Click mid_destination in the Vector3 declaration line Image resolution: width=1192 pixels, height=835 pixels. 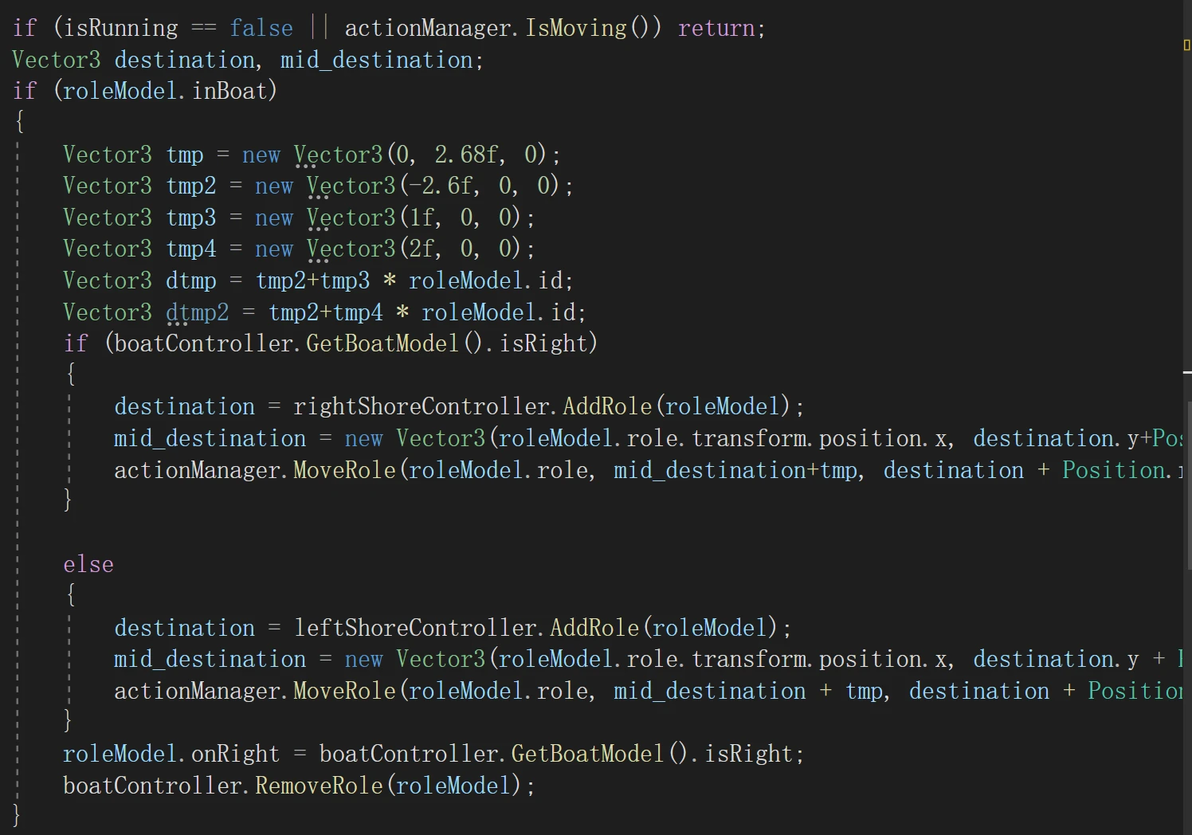(x=376, y=60)
